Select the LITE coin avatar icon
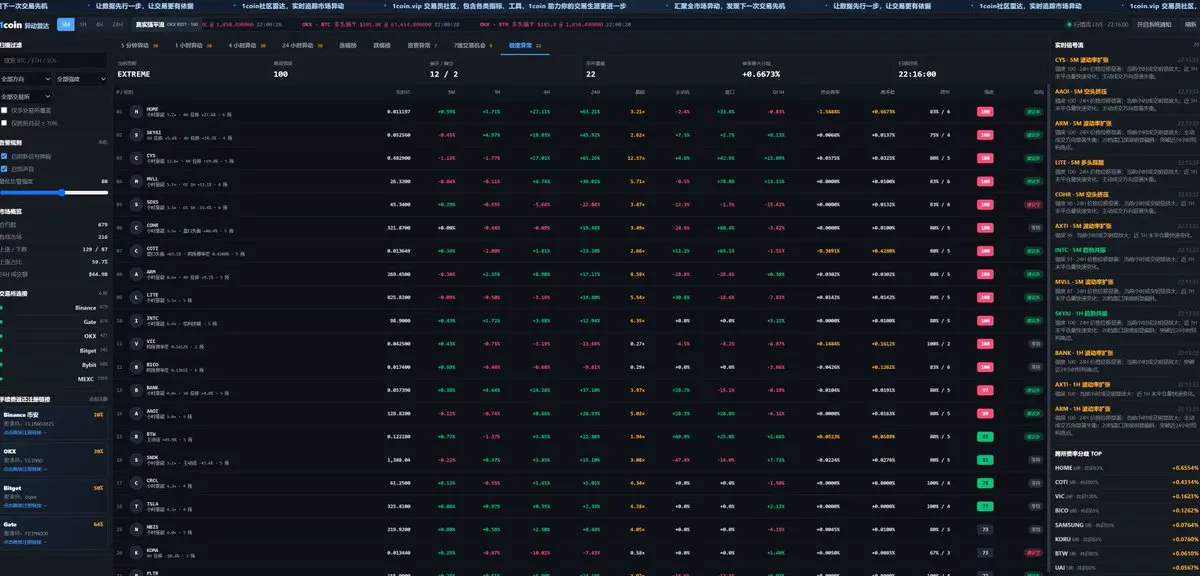Image resolution: width=1200 pixels, height=576 pixels. [x=136, y=296]
